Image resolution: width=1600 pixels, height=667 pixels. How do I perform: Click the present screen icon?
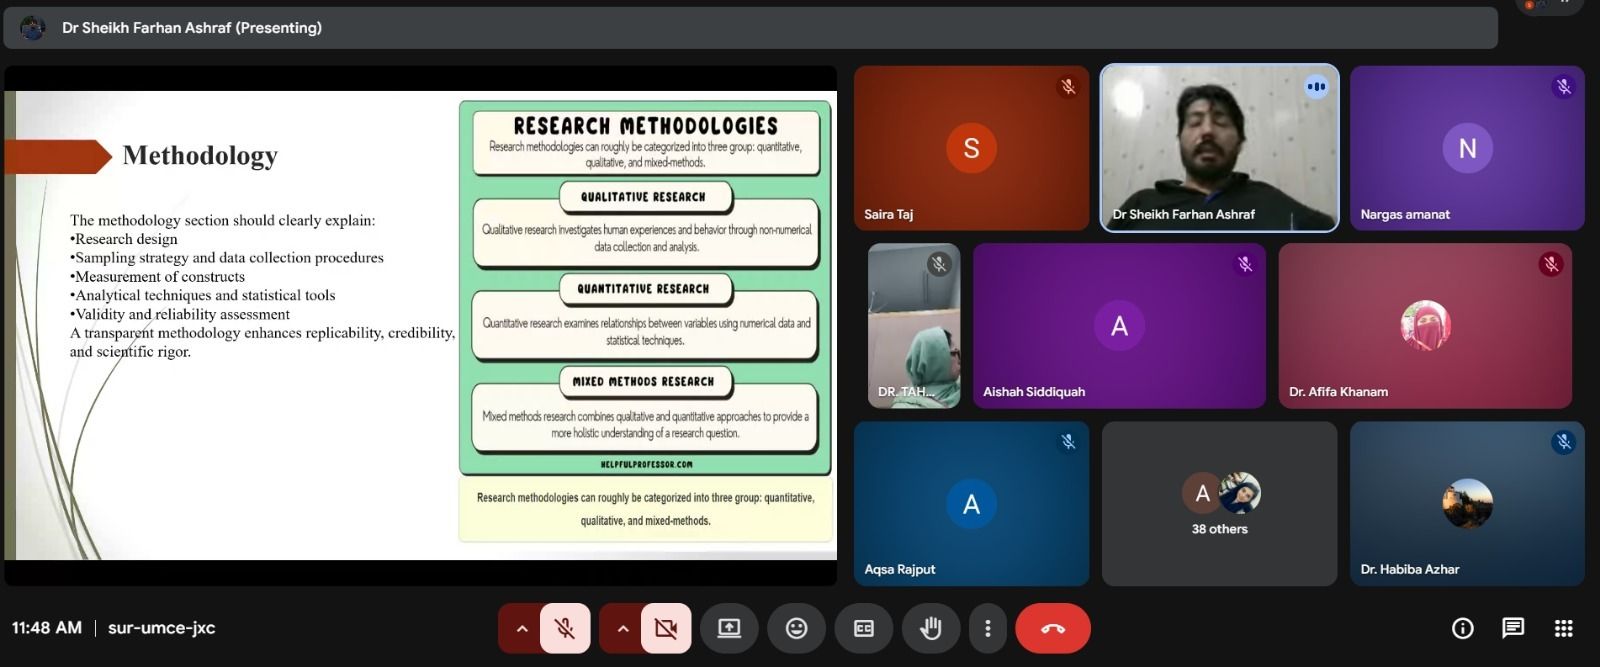click(729, 628)
